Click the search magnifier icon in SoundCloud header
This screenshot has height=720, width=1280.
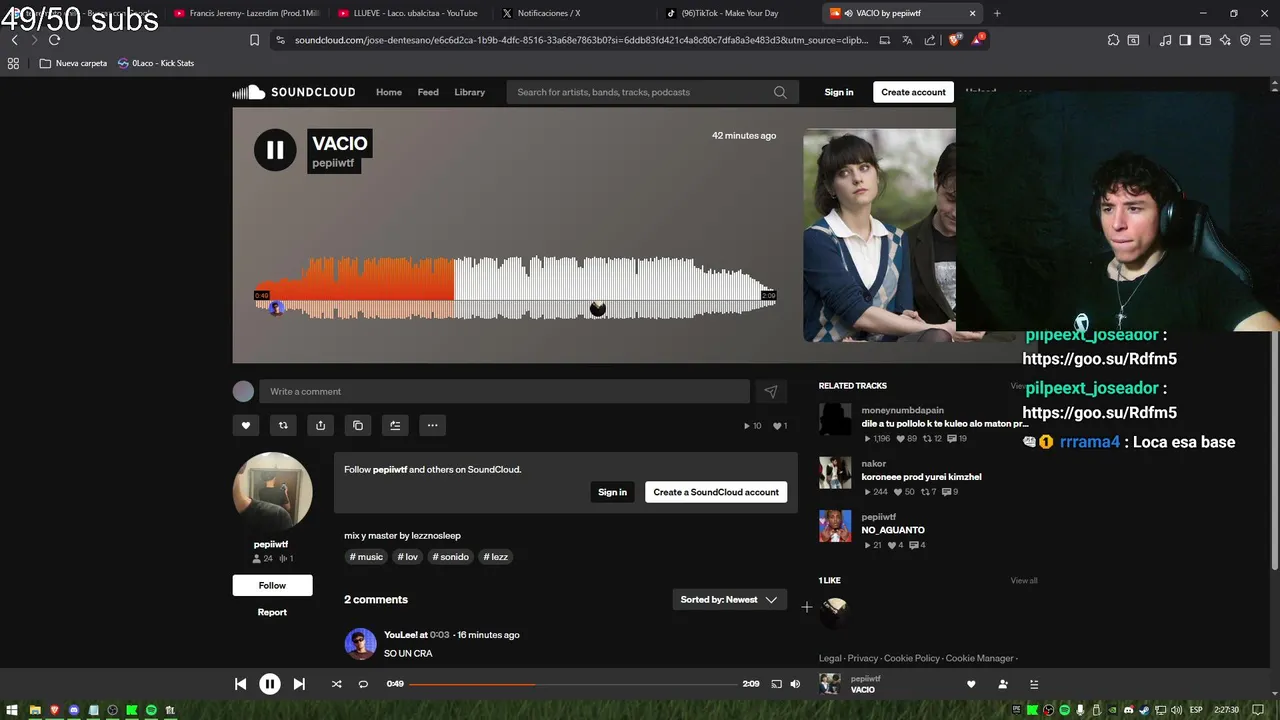[780, 92]
